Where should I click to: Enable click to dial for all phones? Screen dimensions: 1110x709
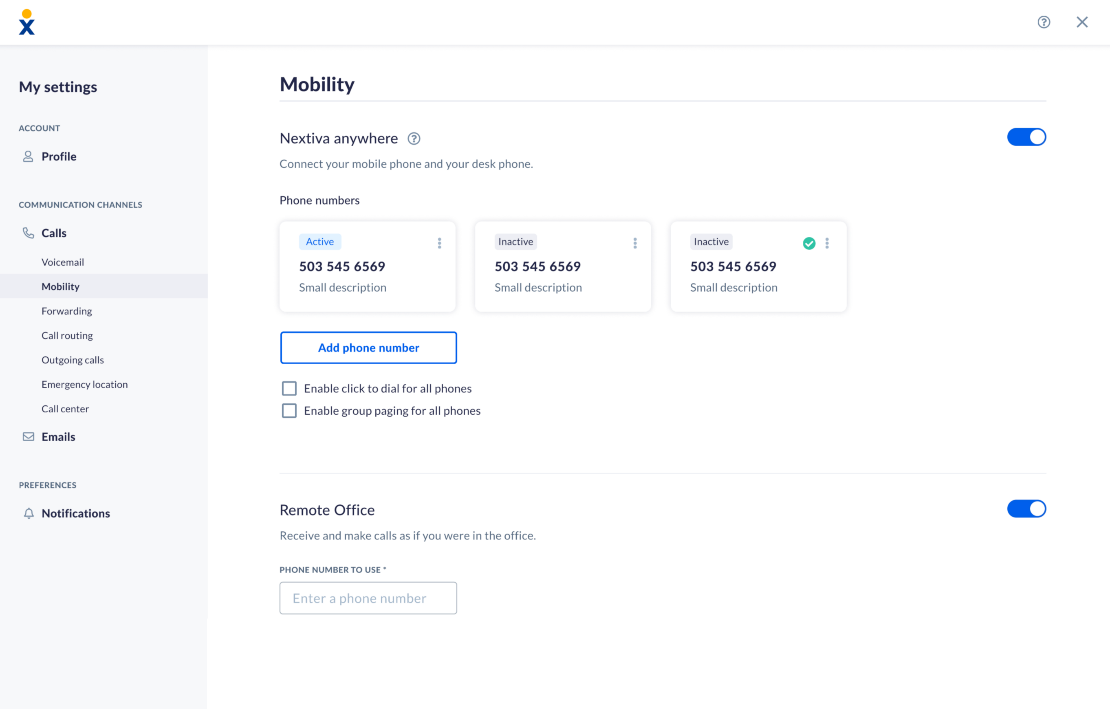click(289, 388)
